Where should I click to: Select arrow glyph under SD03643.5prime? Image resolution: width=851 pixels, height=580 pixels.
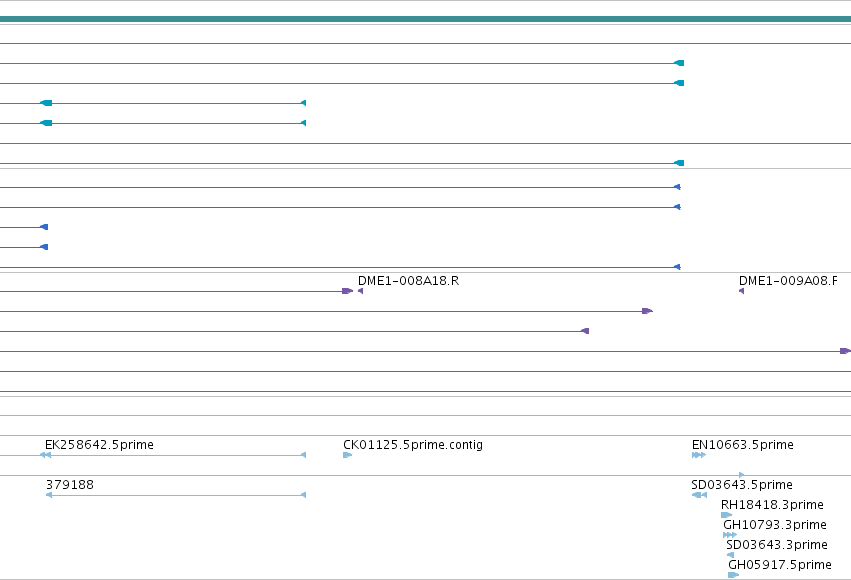tap(699, 495)
